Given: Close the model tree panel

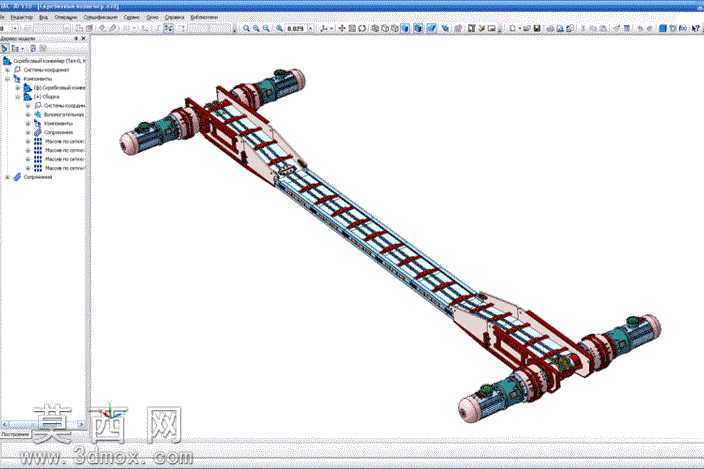Looking at the screenshot, I should 84,39.
